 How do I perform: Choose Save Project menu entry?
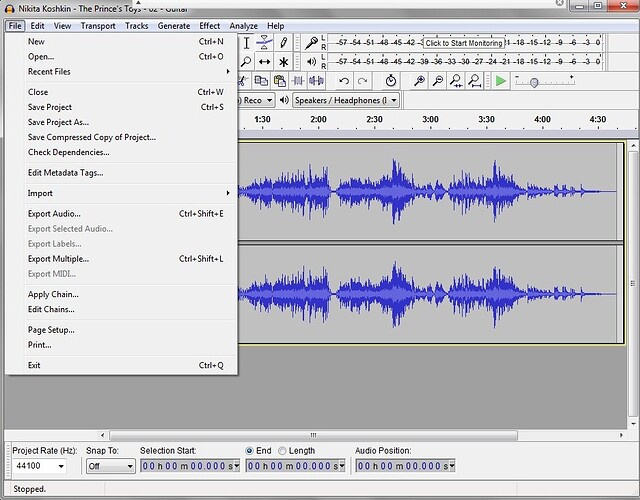tap(122, 107)
